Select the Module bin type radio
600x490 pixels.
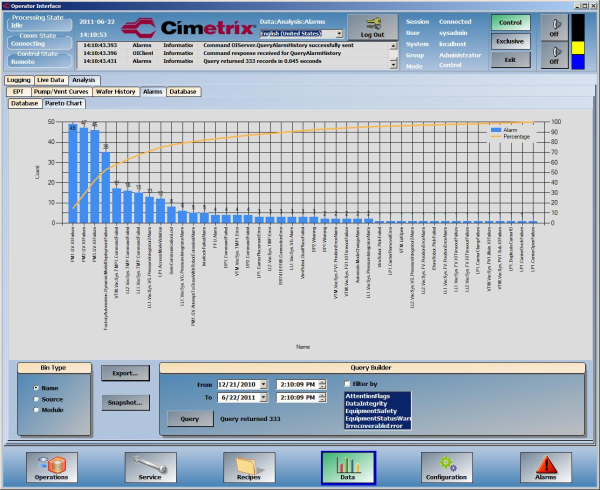(36, 410)
